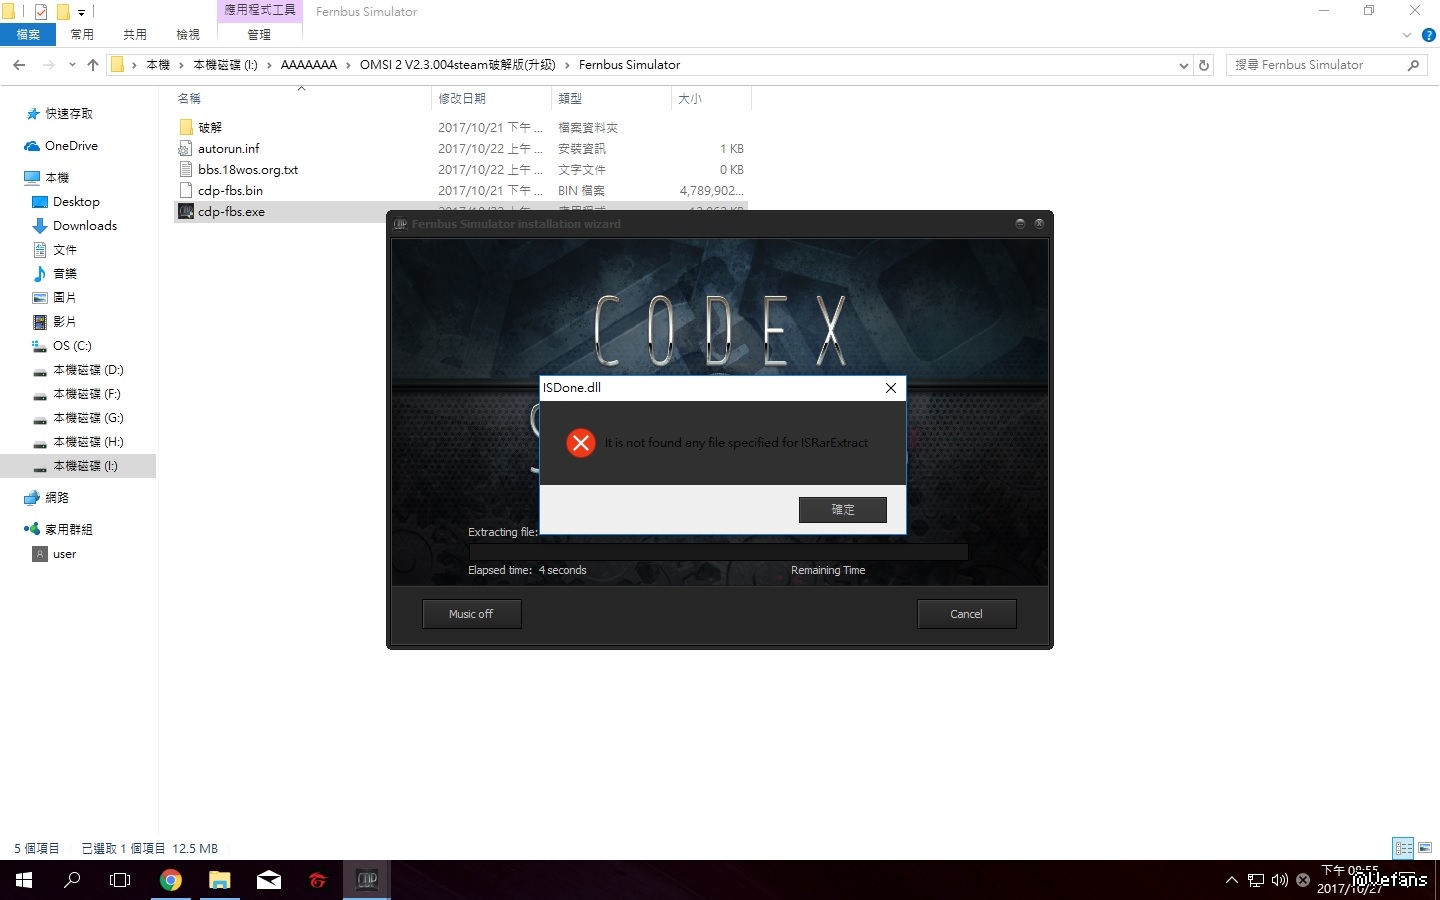Open the 文件 folder in sidebar
1440x900 pixels.
65,250
